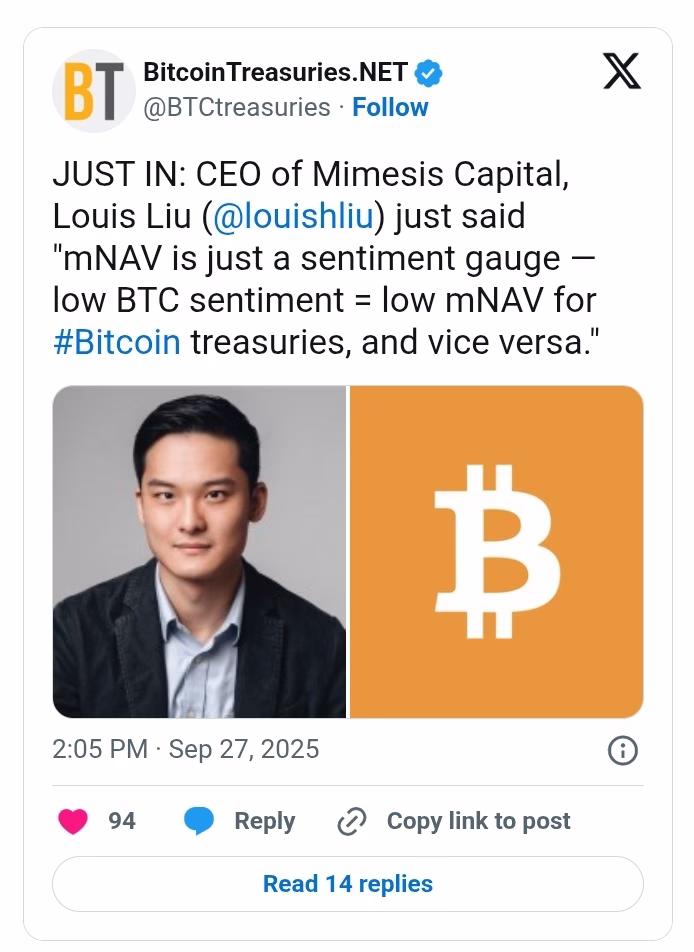Viewport: 694px width, 952px height.
Task: Click the info icon beside the timestamp
Action: click(622, 750)
